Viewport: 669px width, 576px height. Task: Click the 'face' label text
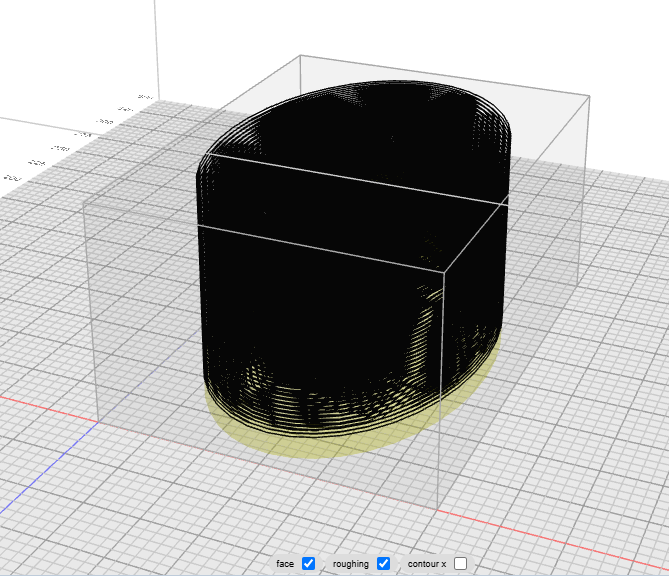[x=285, y=564]
